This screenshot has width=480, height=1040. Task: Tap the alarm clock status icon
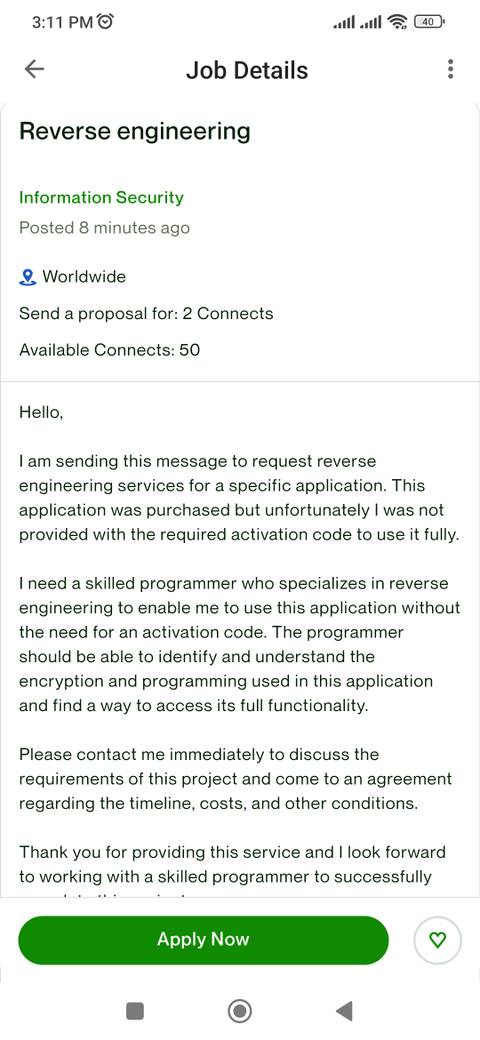coord(105,22)
